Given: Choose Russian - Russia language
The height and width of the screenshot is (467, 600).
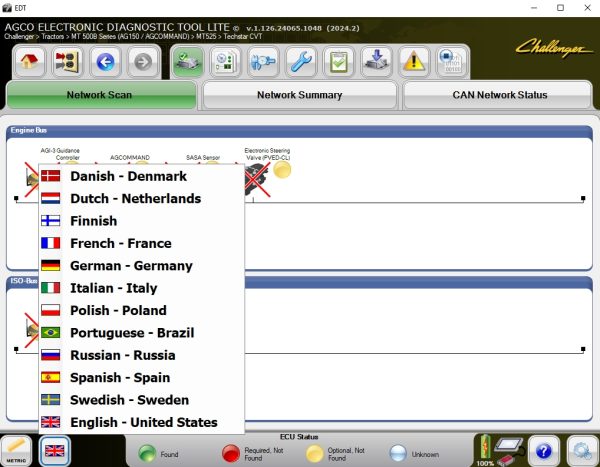Looking at the screenshot, I should (141, 355).
